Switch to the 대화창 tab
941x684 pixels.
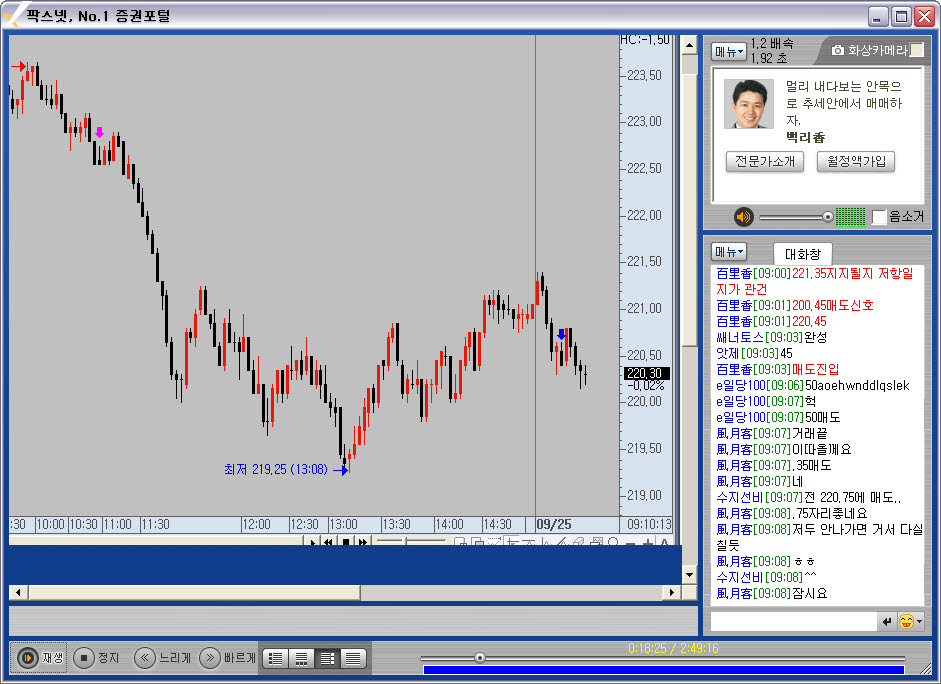pos(802,254)
